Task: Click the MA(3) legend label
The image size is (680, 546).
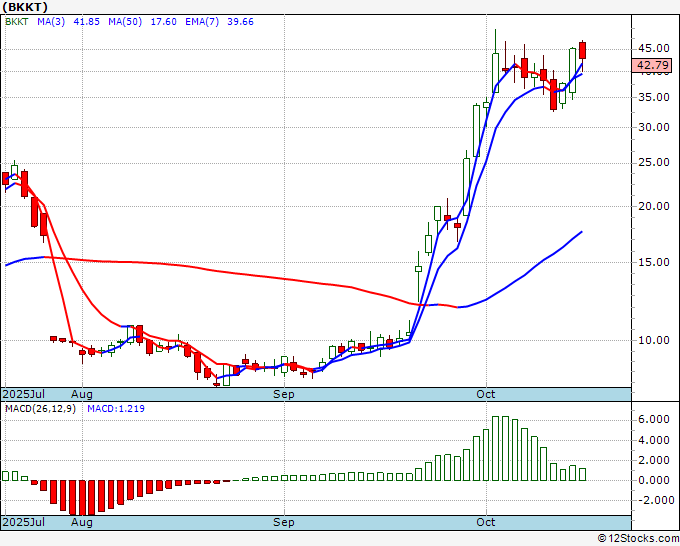Action: tap(51, 22)
